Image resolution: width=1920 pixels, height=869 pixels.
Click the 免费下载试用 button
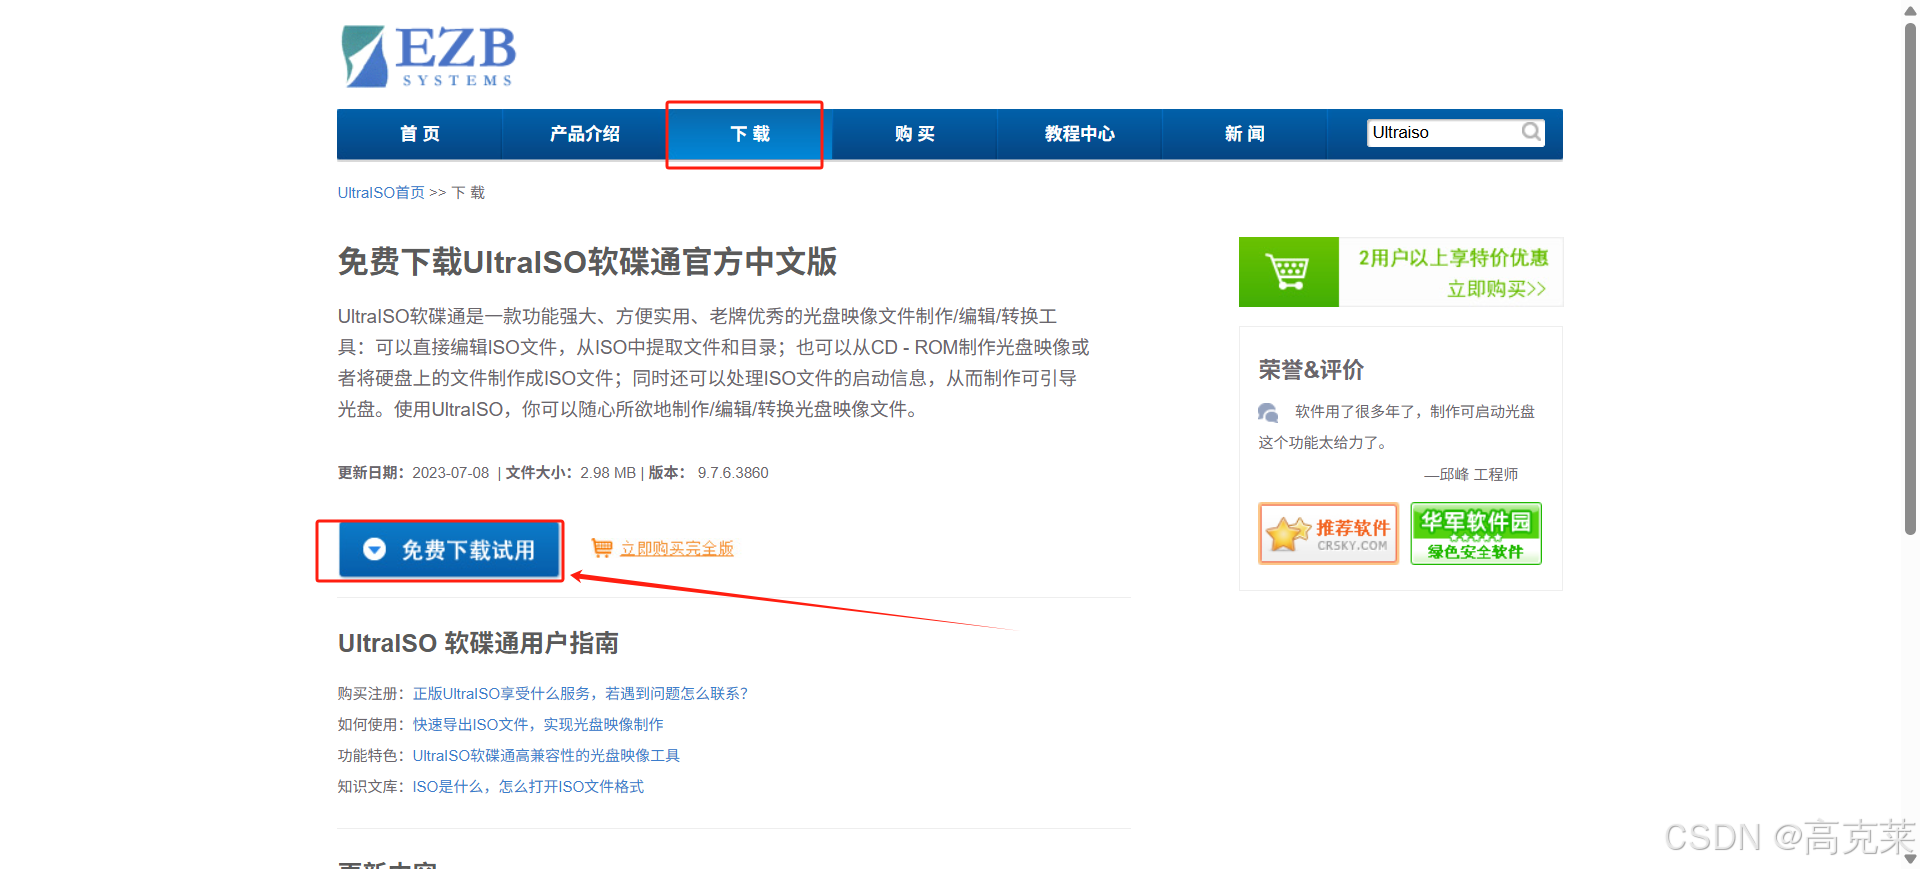(450, 550)
